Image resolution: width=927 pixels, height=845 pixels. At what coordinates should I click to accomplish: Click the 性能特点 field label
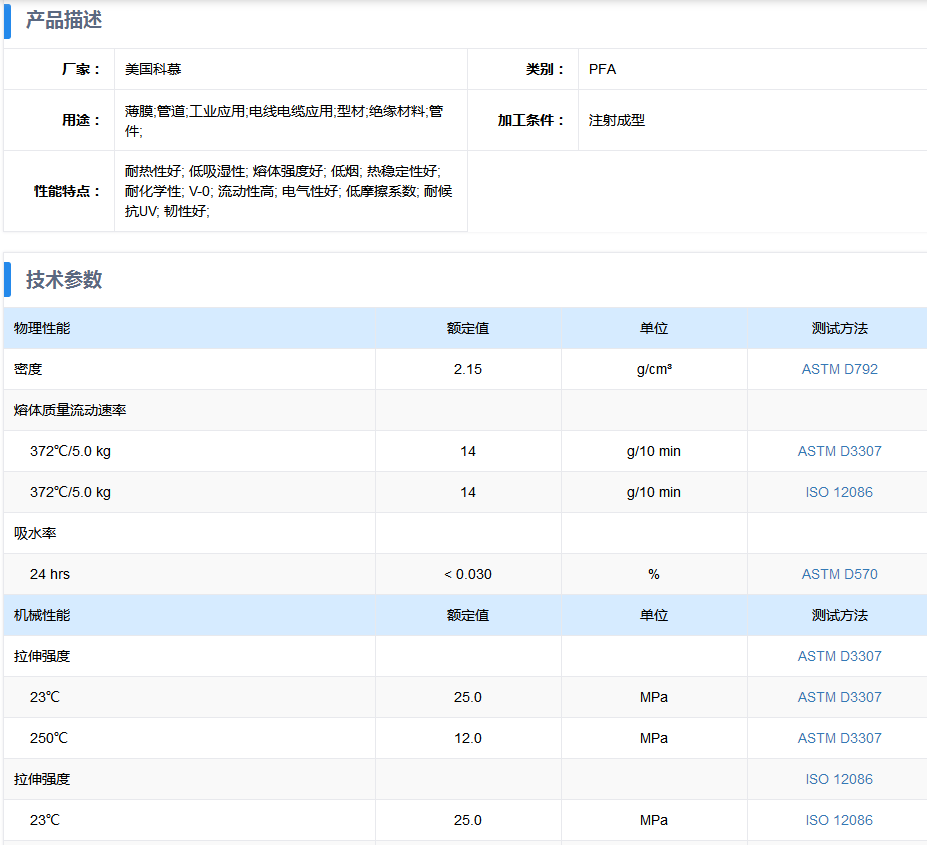[67, 191]
